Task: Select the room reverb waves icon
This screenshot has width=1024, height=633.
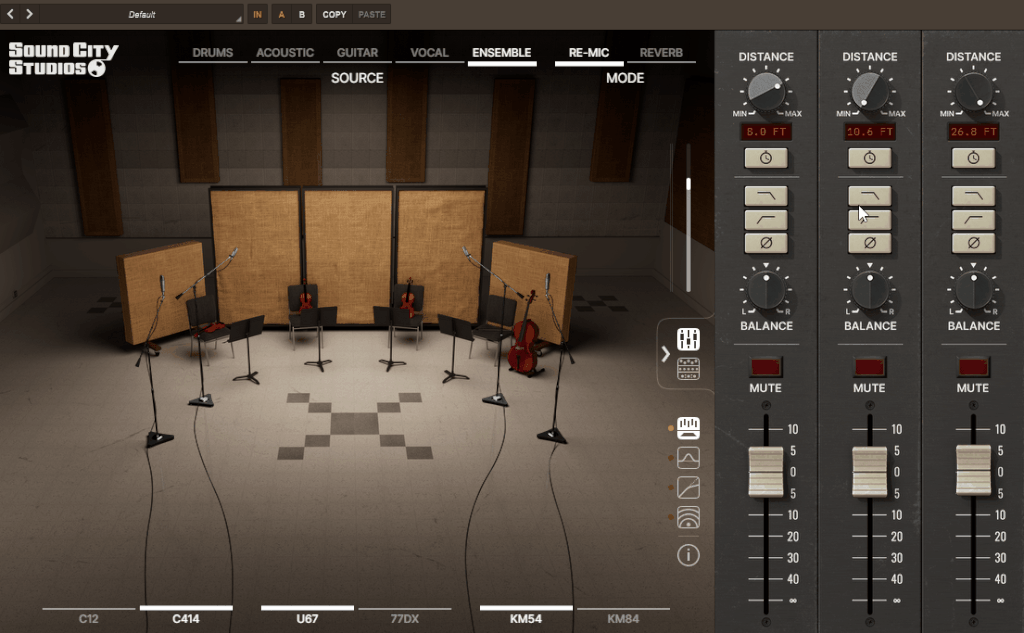Action: point(688,517)
